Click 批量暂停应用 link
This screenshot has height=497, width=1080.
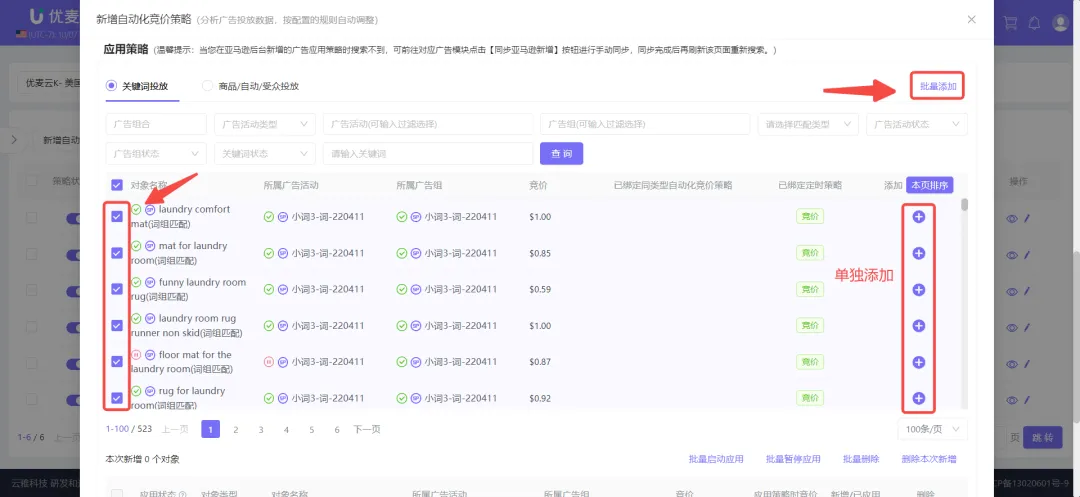coord(793,459)
